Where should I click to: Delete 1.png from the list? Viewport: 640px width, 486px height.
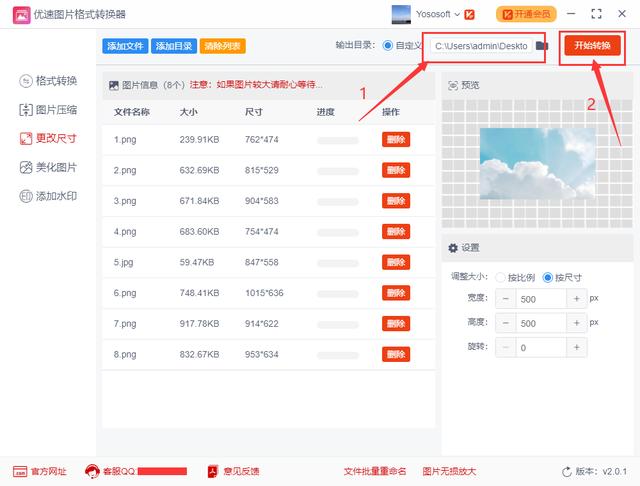[x=396, y=140]
